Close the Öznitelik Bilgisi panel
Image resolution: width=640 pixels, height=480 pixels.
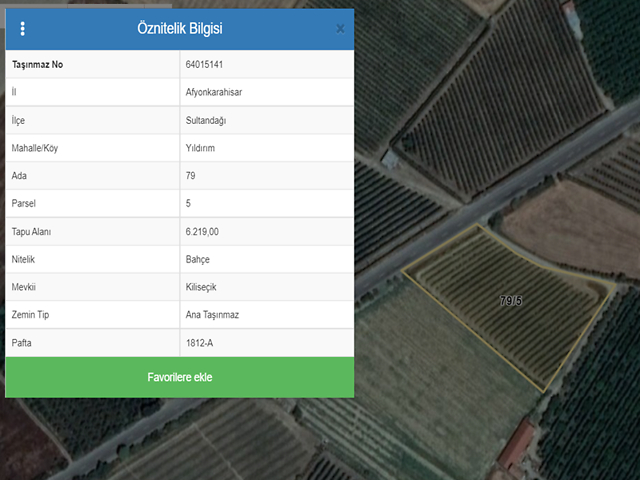click(x=340, y=29)
